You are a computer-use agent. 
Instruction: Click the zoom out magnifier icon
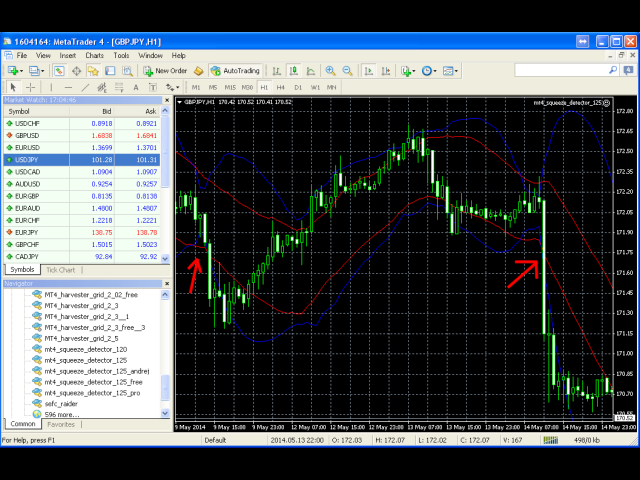pos(347,71)
